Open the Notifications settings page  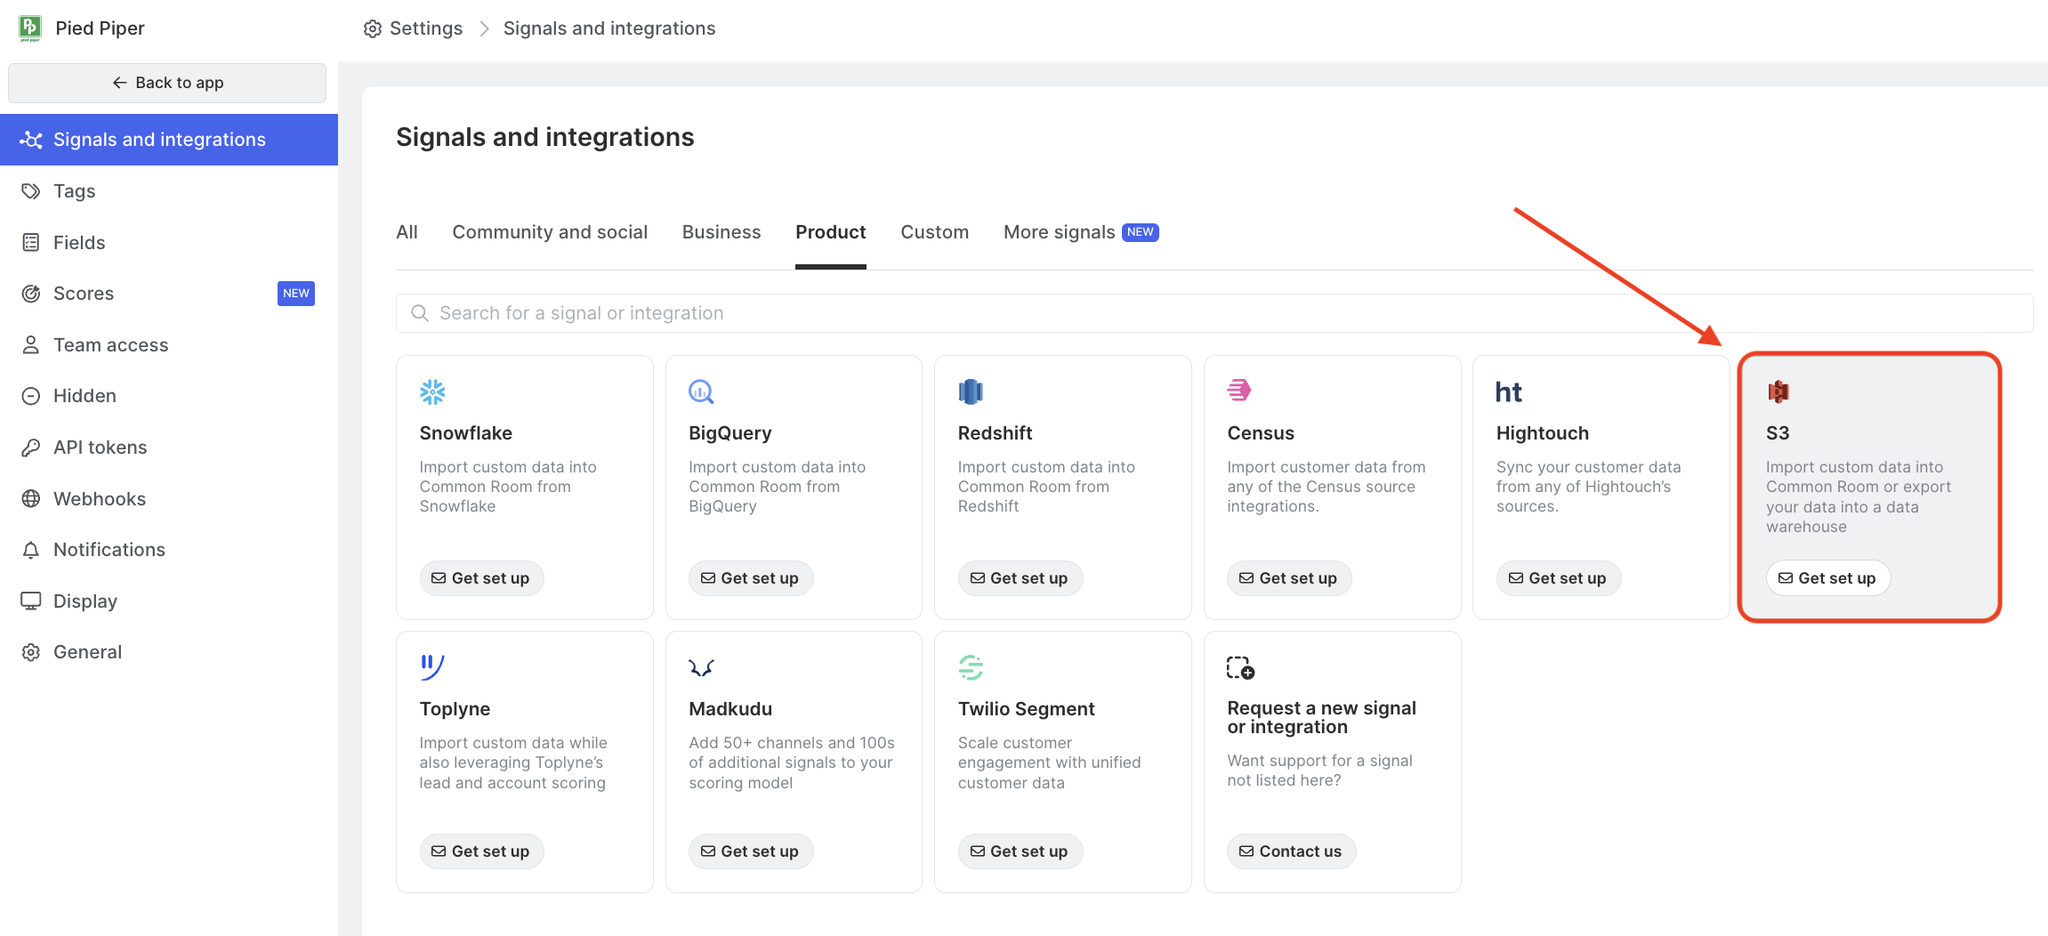169,550
